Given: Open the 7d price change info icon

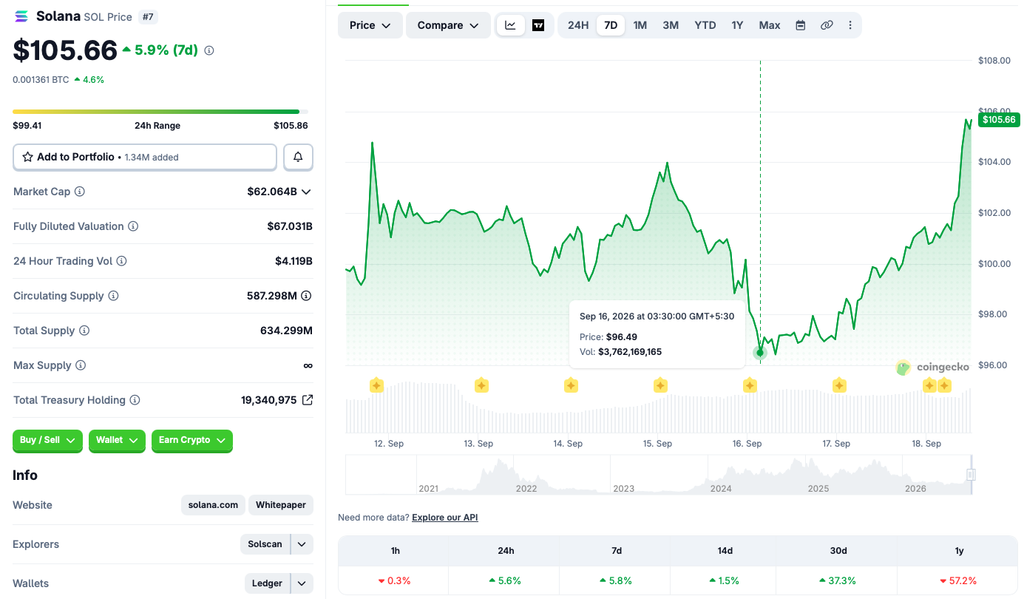Looking at the screenshot, I should coord(209,50).
